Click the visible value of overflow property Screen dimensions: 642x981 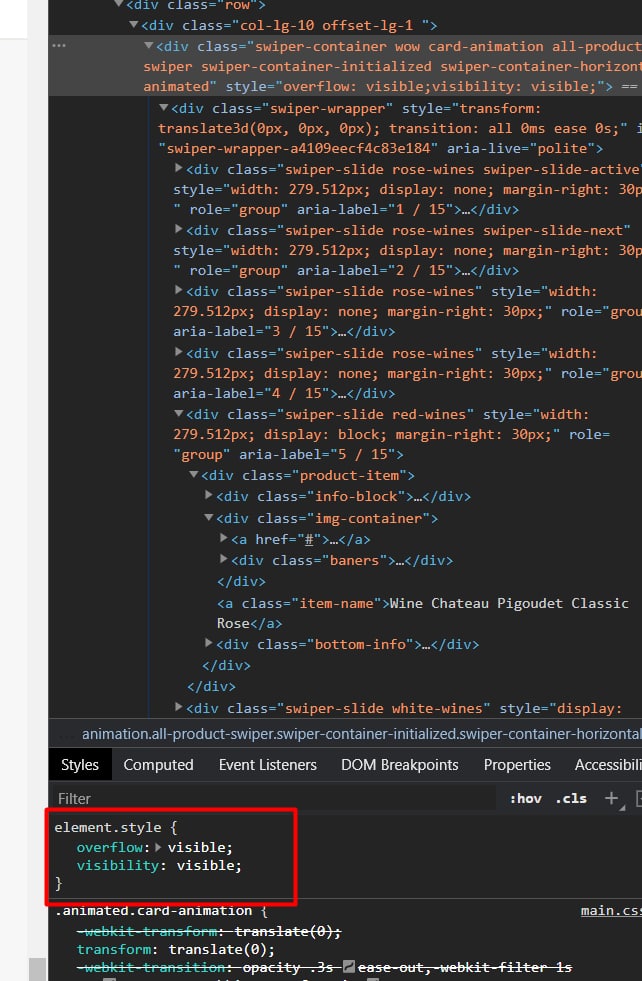coord(197,847)
